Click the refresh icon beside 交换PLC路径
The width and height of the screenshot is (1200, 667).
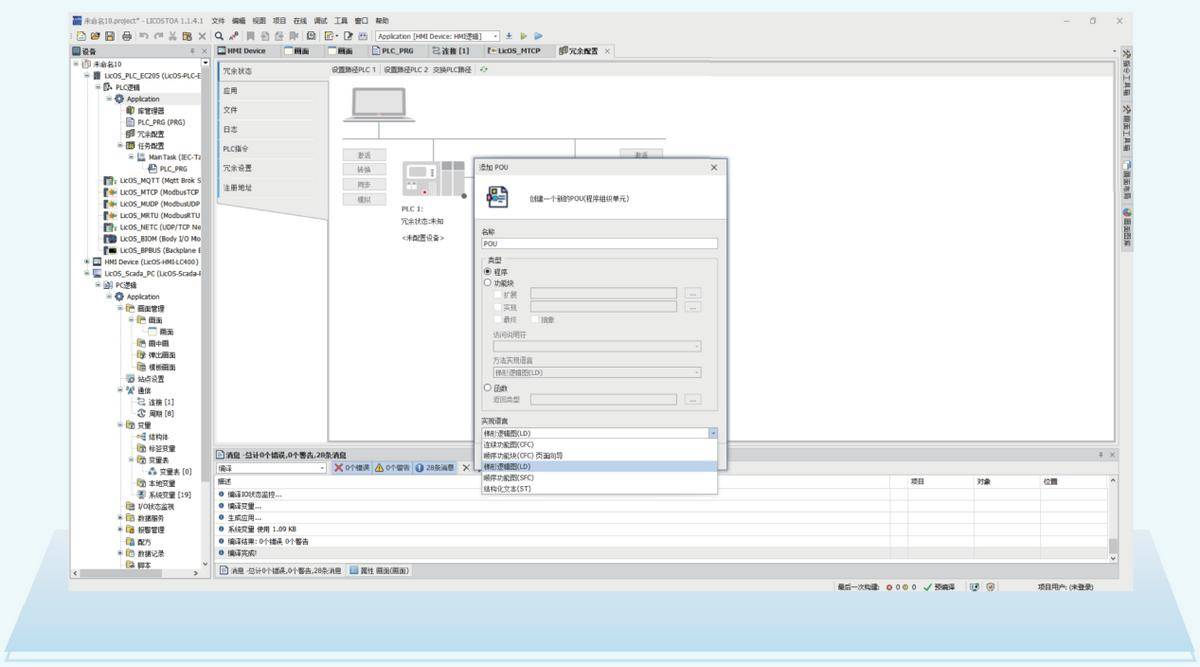coord(485,70)
